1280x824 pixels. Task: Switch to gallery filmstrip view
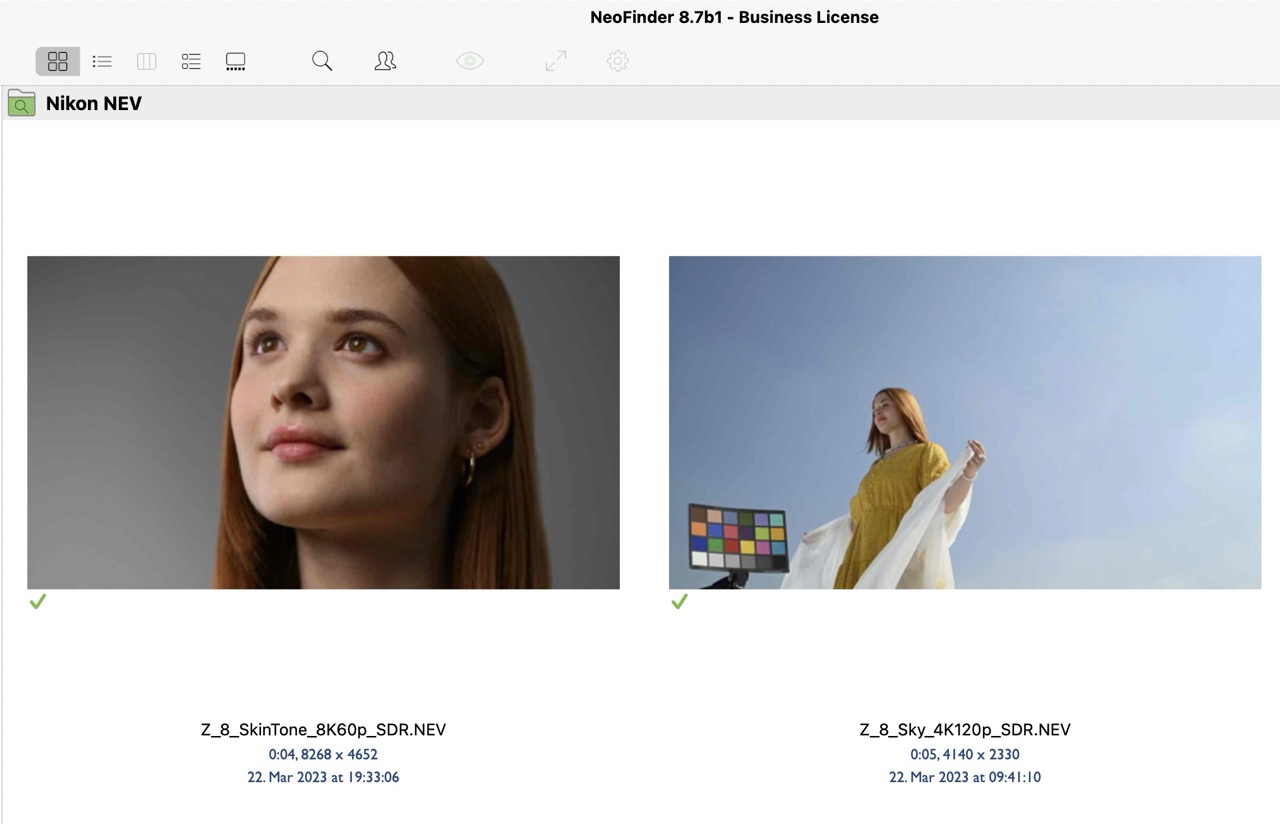pyautogui.click(x=236, y=62)
